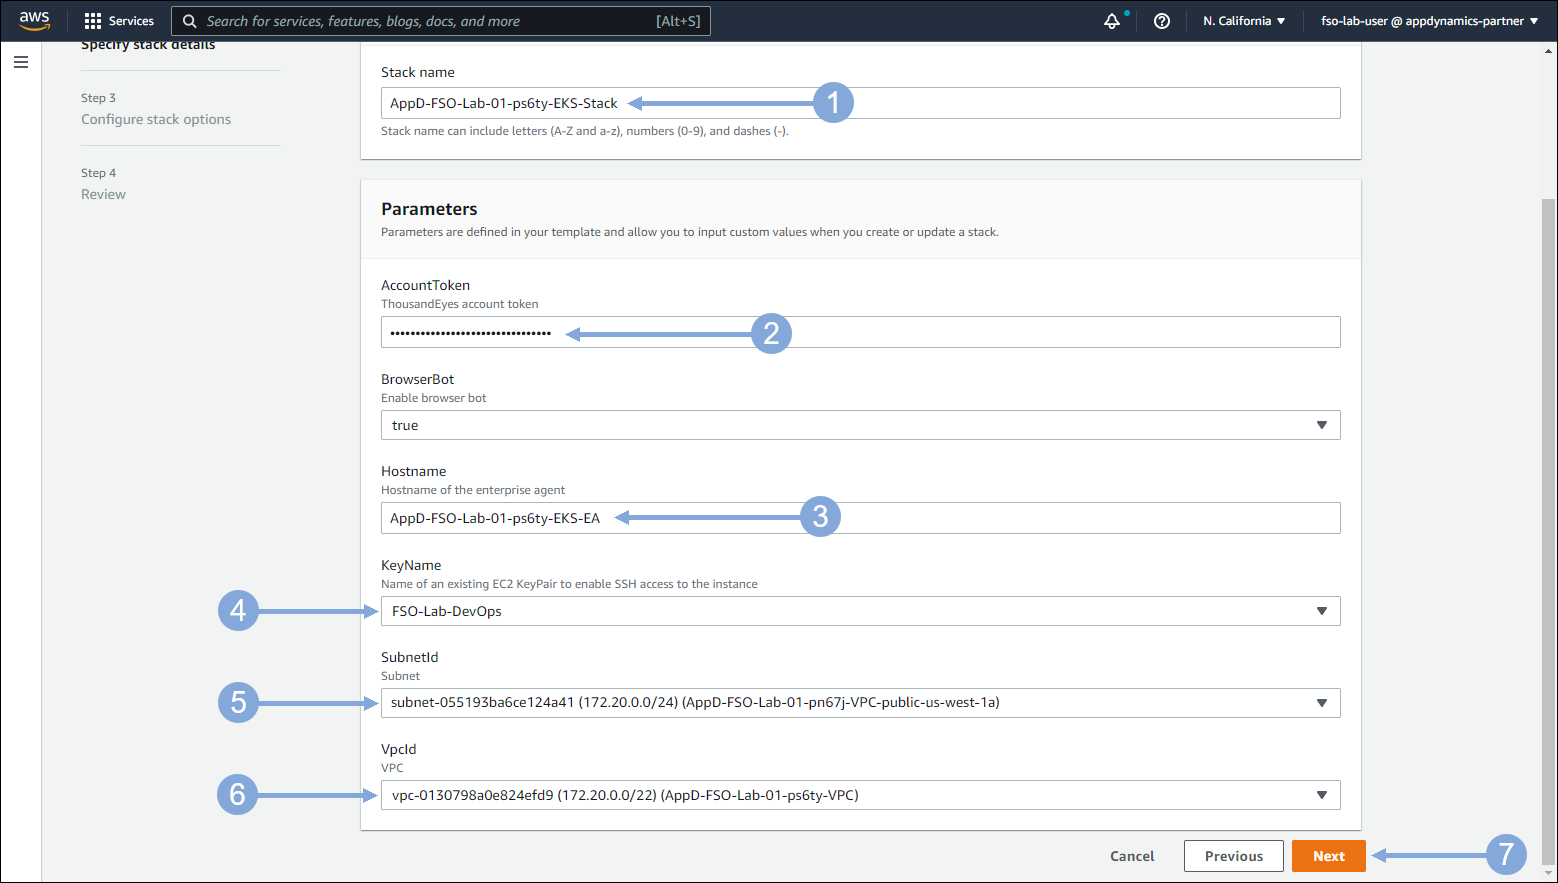Click the Parameters section heading
The width and height of the screenshot is (1558, 883).
(429, 209)
